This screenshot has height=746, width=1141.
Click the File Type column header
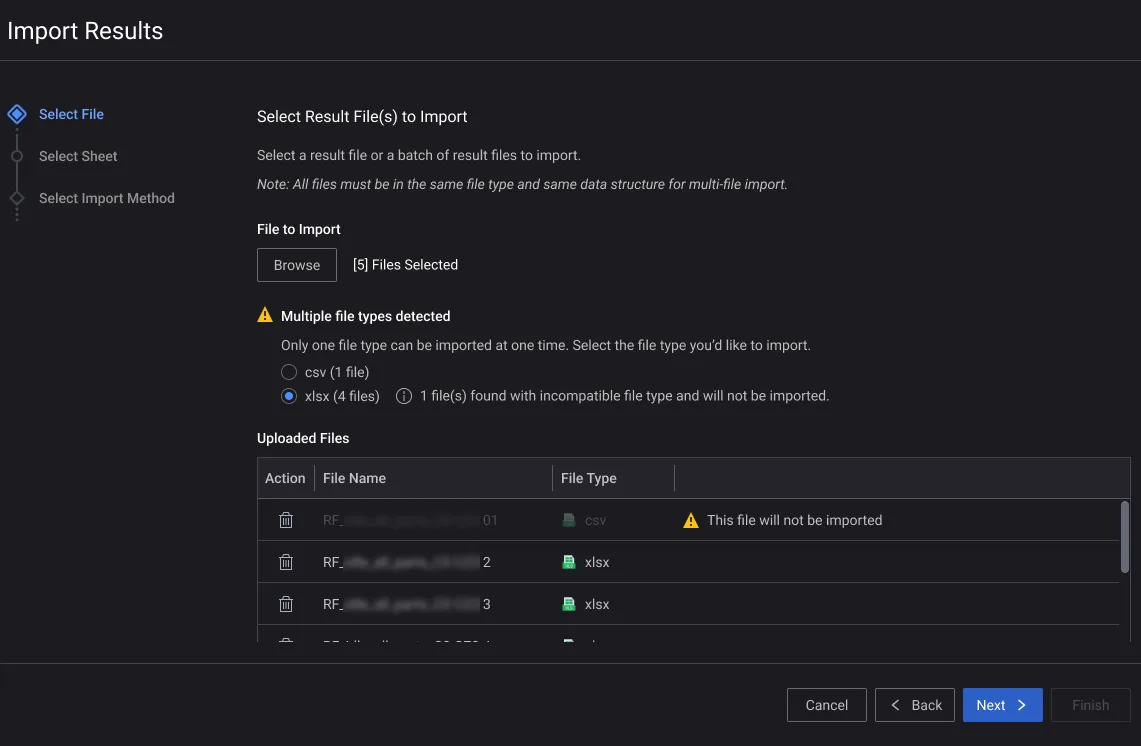coord(589,478)
